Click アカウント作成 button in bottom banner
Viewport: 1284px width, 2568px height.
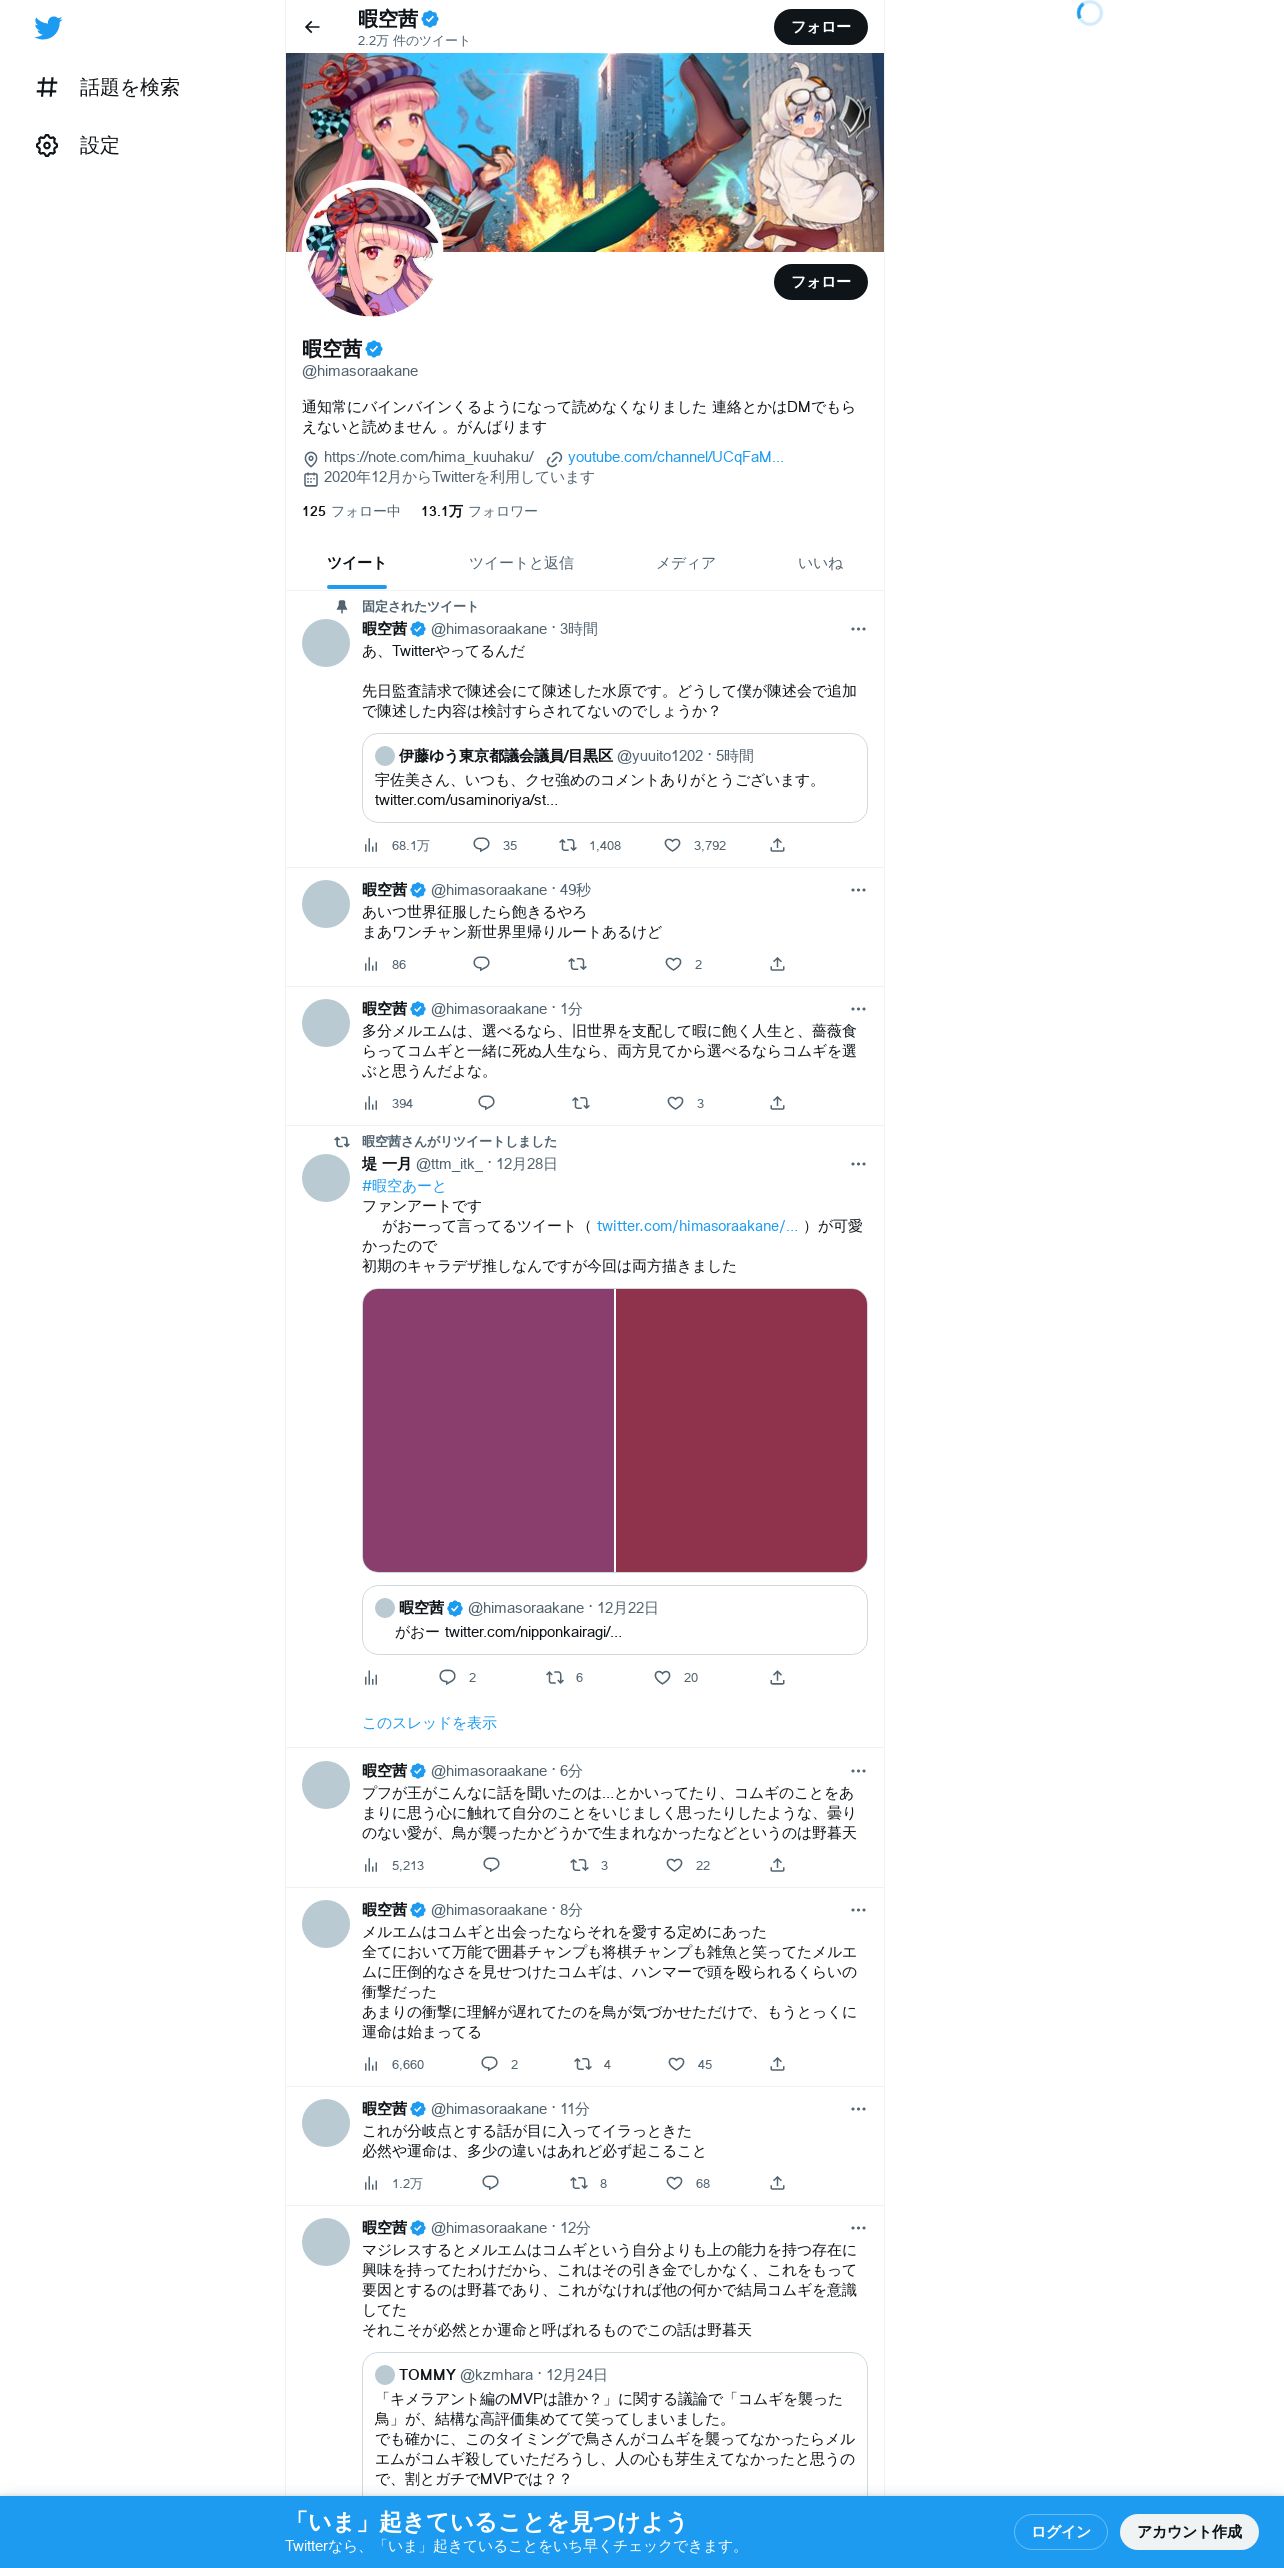pos(1189,2531)
